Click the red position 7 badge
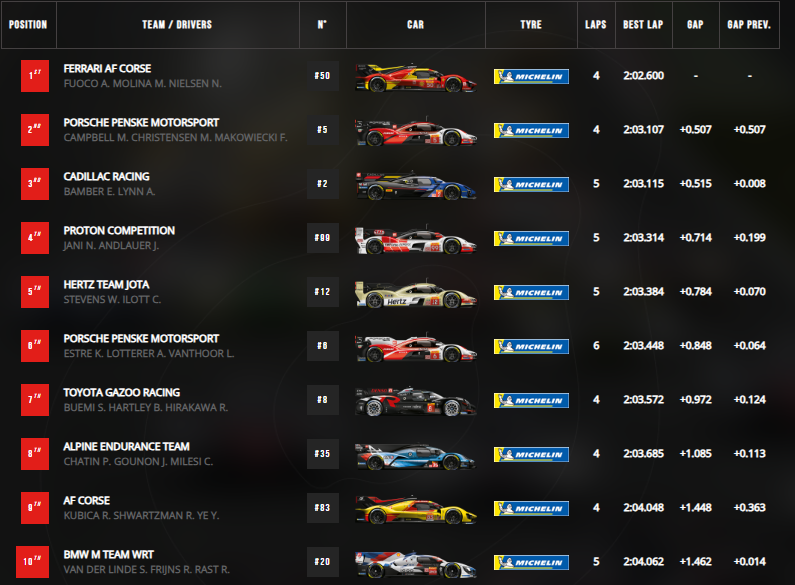Viewport: 795px width, 585px height. [35, 400]
